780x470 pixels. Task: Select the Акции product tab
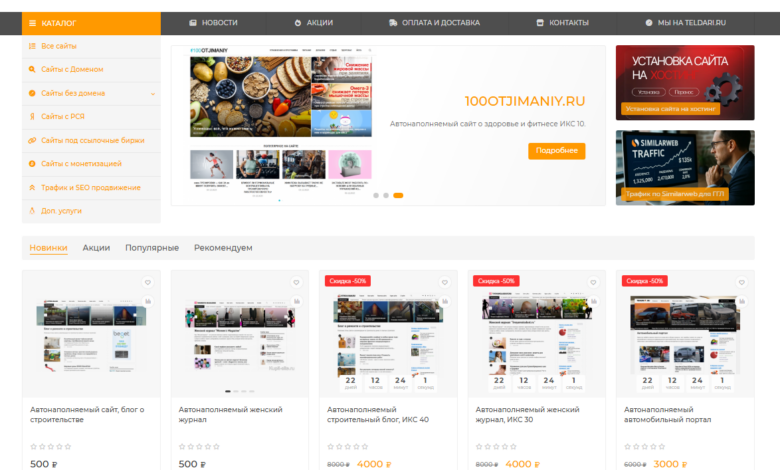click(96, 248)
